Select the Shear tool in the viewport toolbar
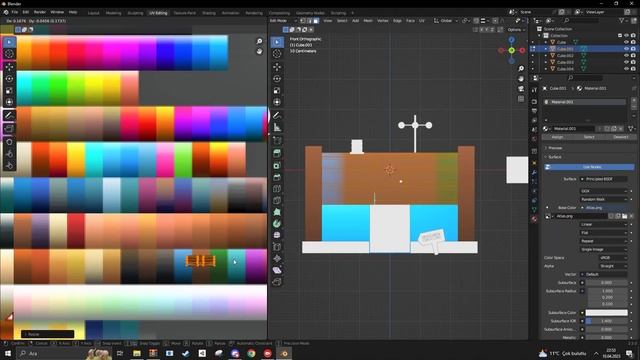This screenshot has width=640, height=360. [277, 270]
